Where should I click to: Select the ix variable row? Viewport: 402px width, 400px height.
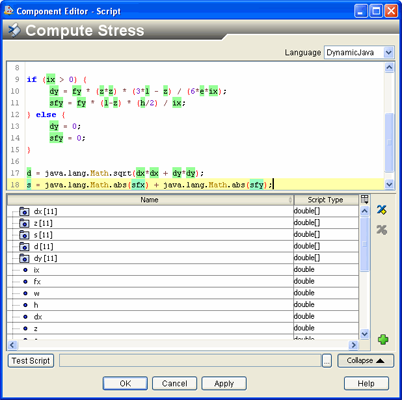point(183,270)
